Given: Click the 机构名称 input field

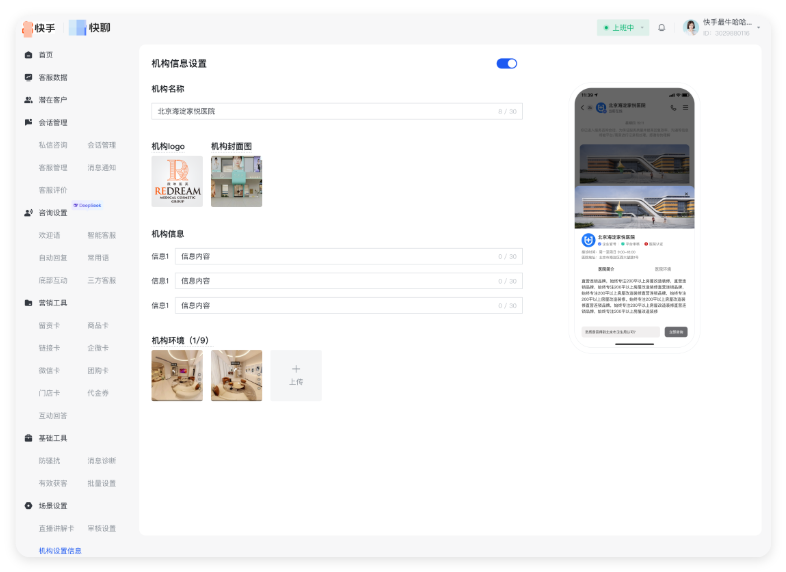Looking at the screenshot, I should (x=337, y=111).
